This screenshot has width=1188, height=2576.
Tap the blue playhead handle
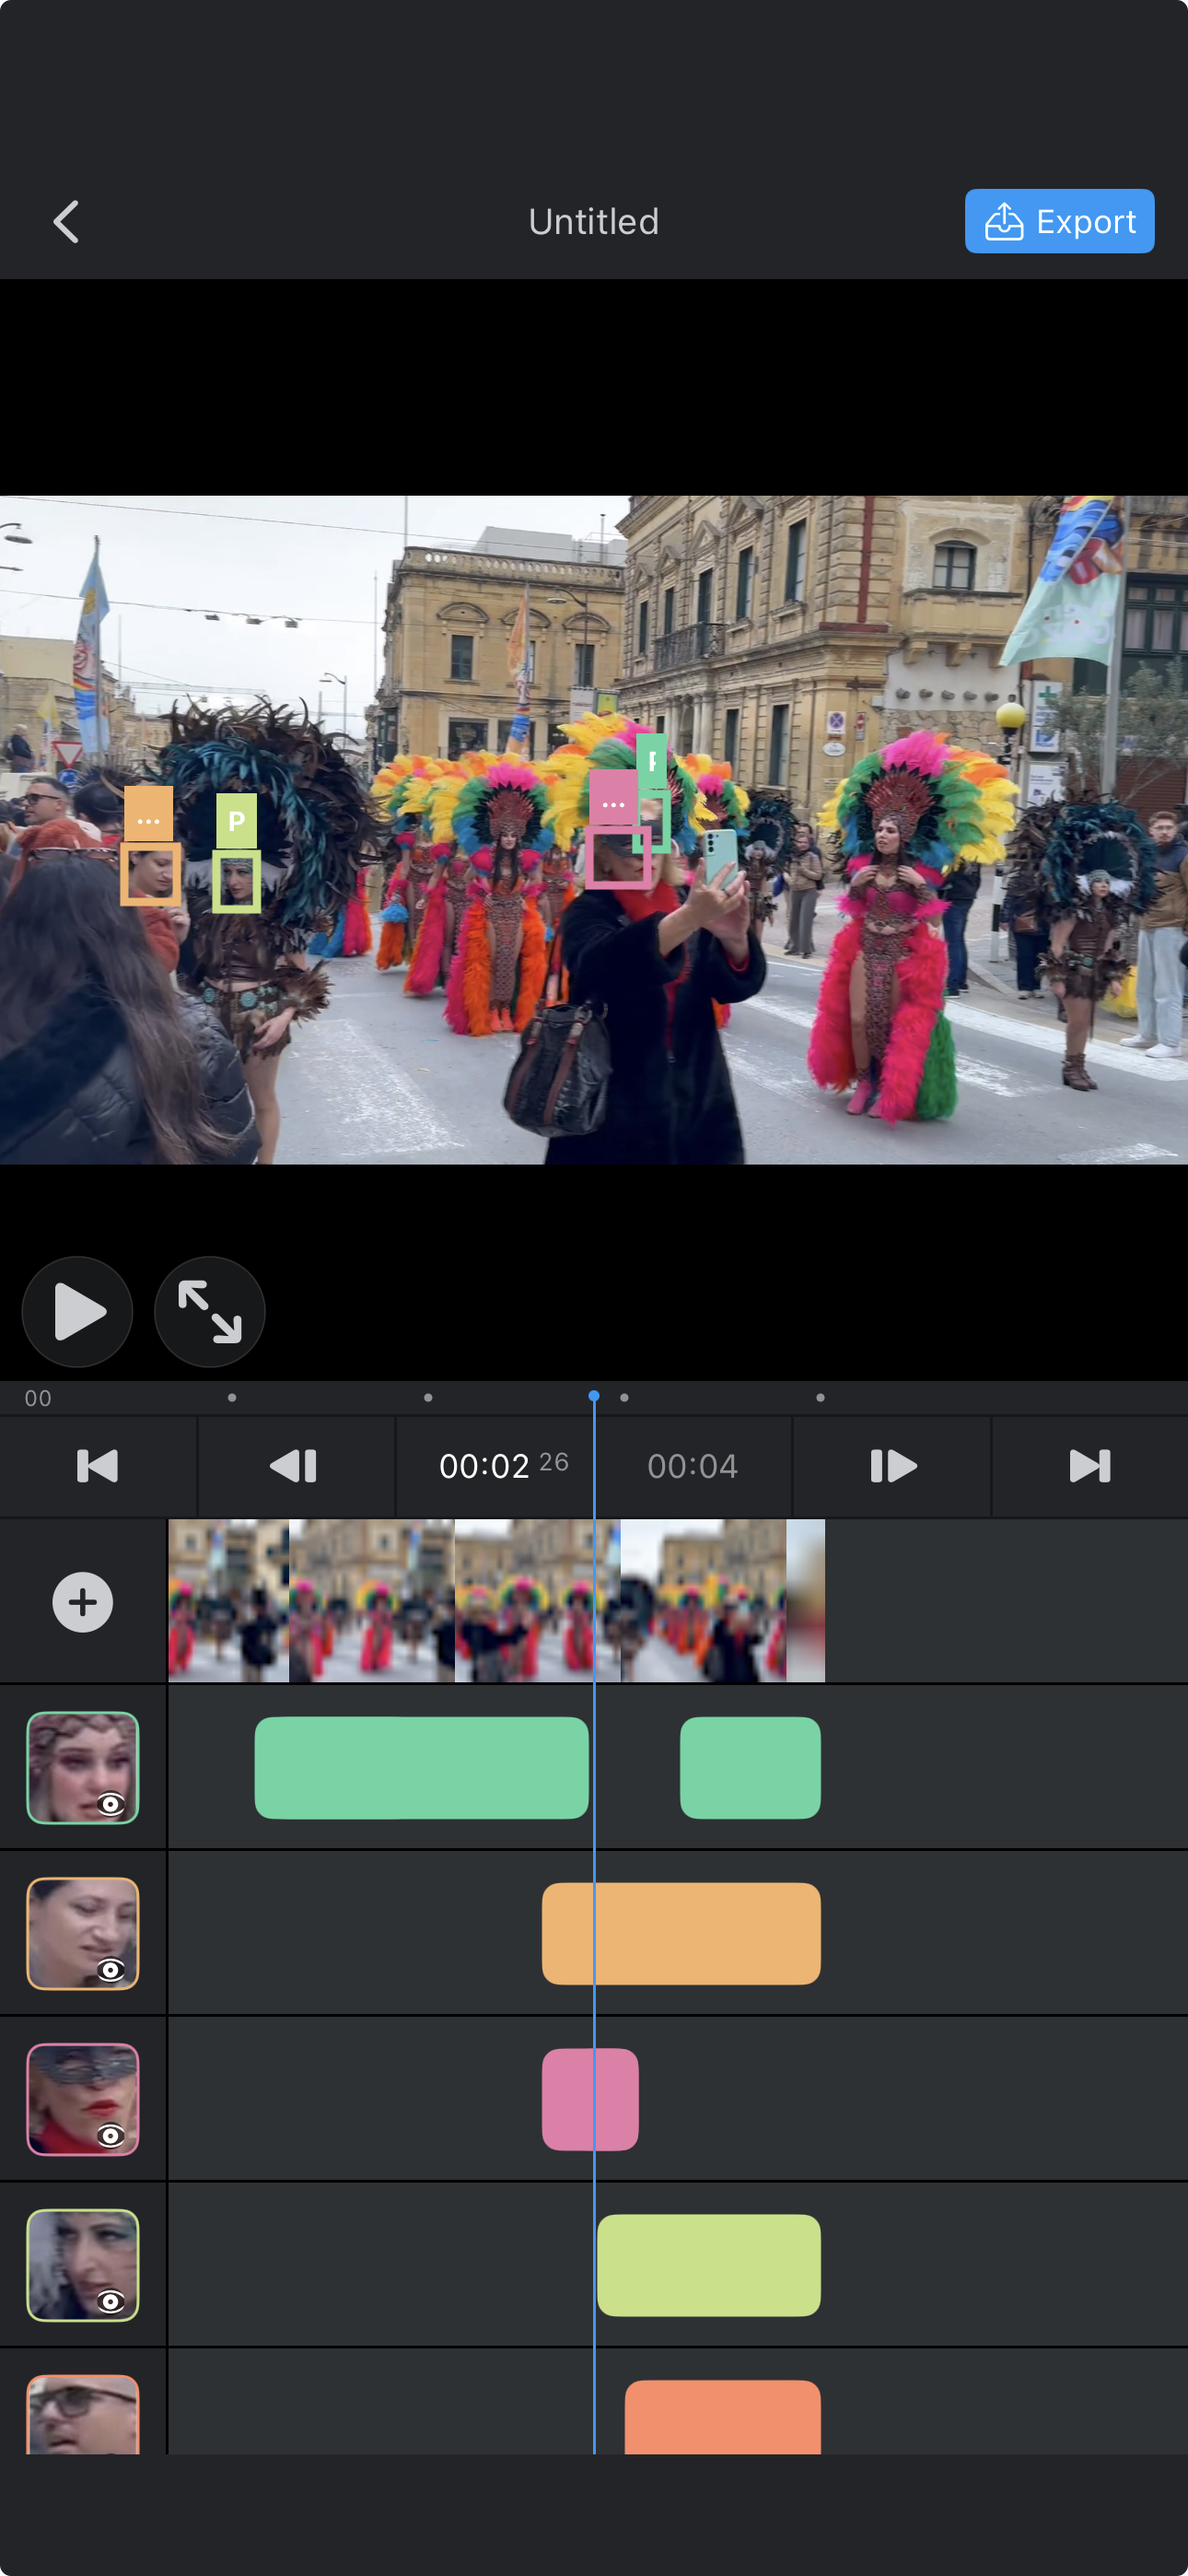click(x=594, y=1395)
